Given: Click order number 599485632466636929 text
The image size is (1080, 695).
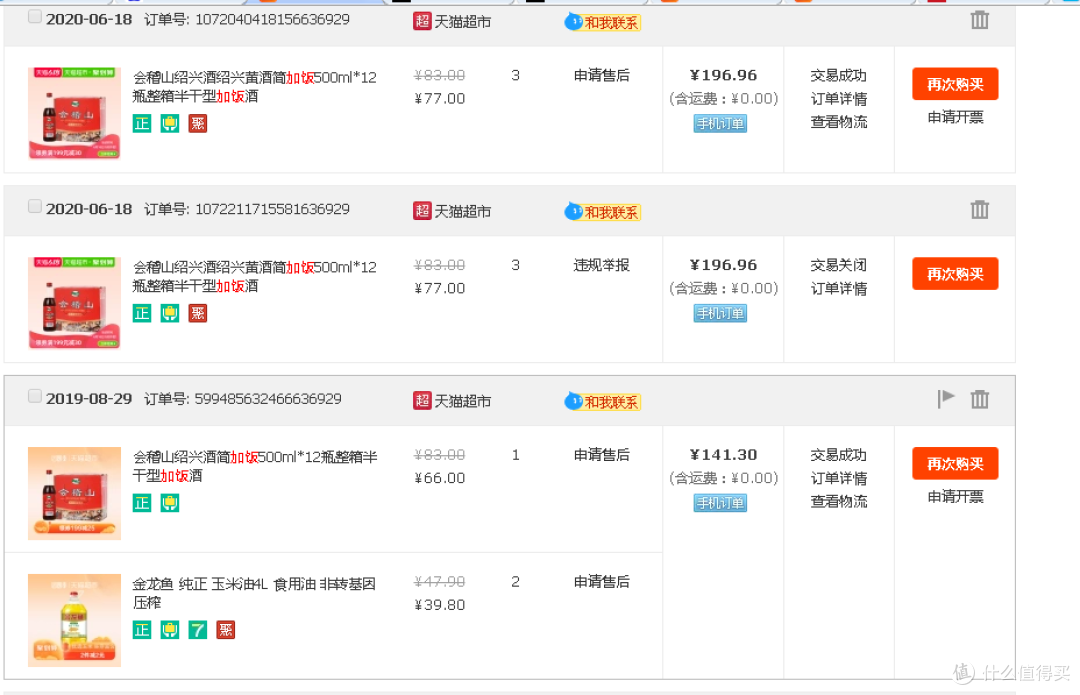Looking at the screenshot, I should click(268, 399).
